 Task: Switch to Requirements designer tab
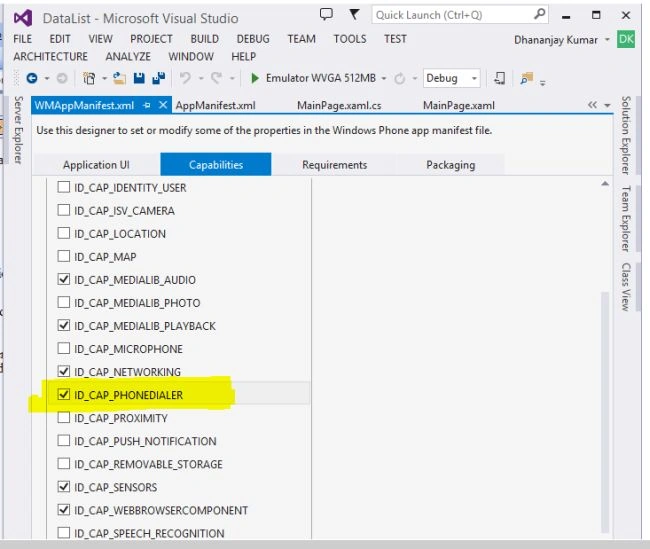tap(334, 165)
